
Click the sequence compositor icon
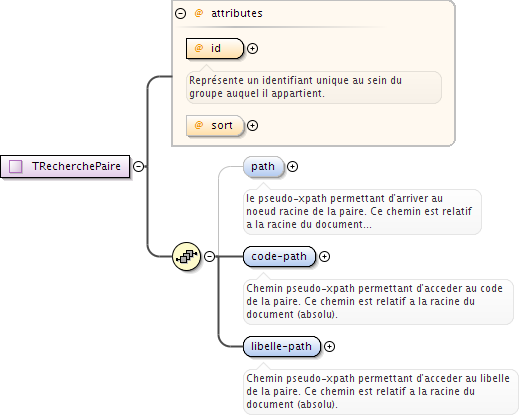point(187,257)
